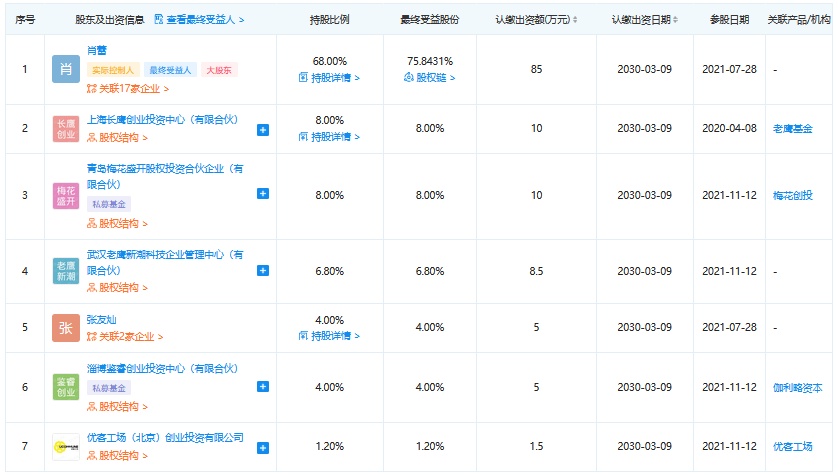The height and width of the screenshot is (475, 838).
Task: Open 伽利略资本 related product link
Action: tap(797, 388)
